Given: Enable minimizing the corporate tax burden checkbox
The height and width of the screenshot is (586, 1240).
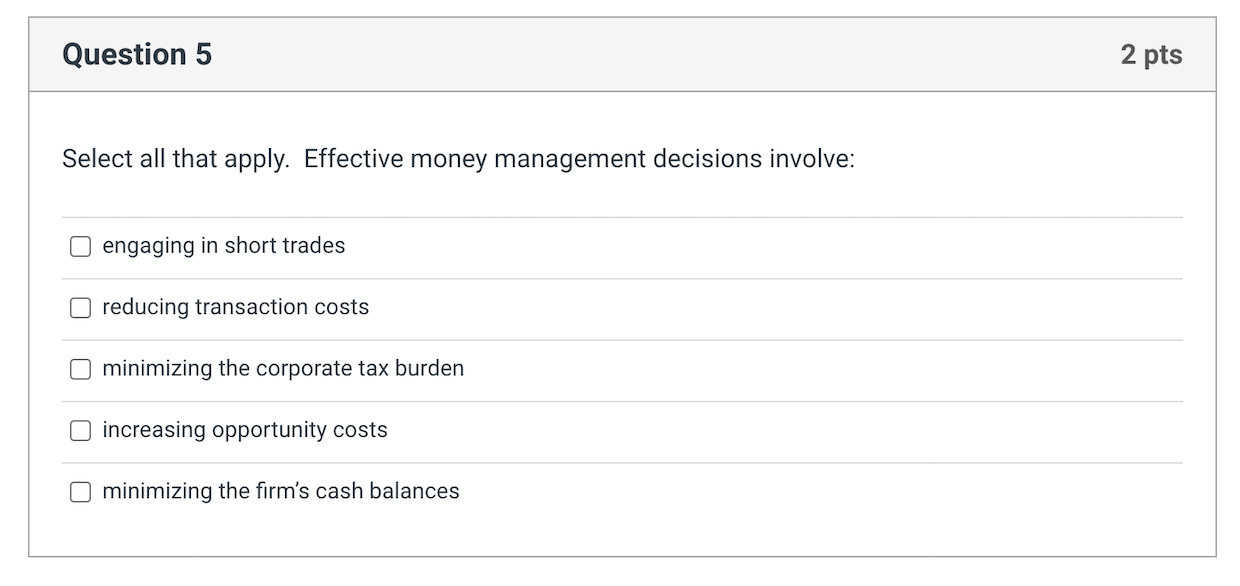Looking at the screenshot, I should tap(80, 369).
